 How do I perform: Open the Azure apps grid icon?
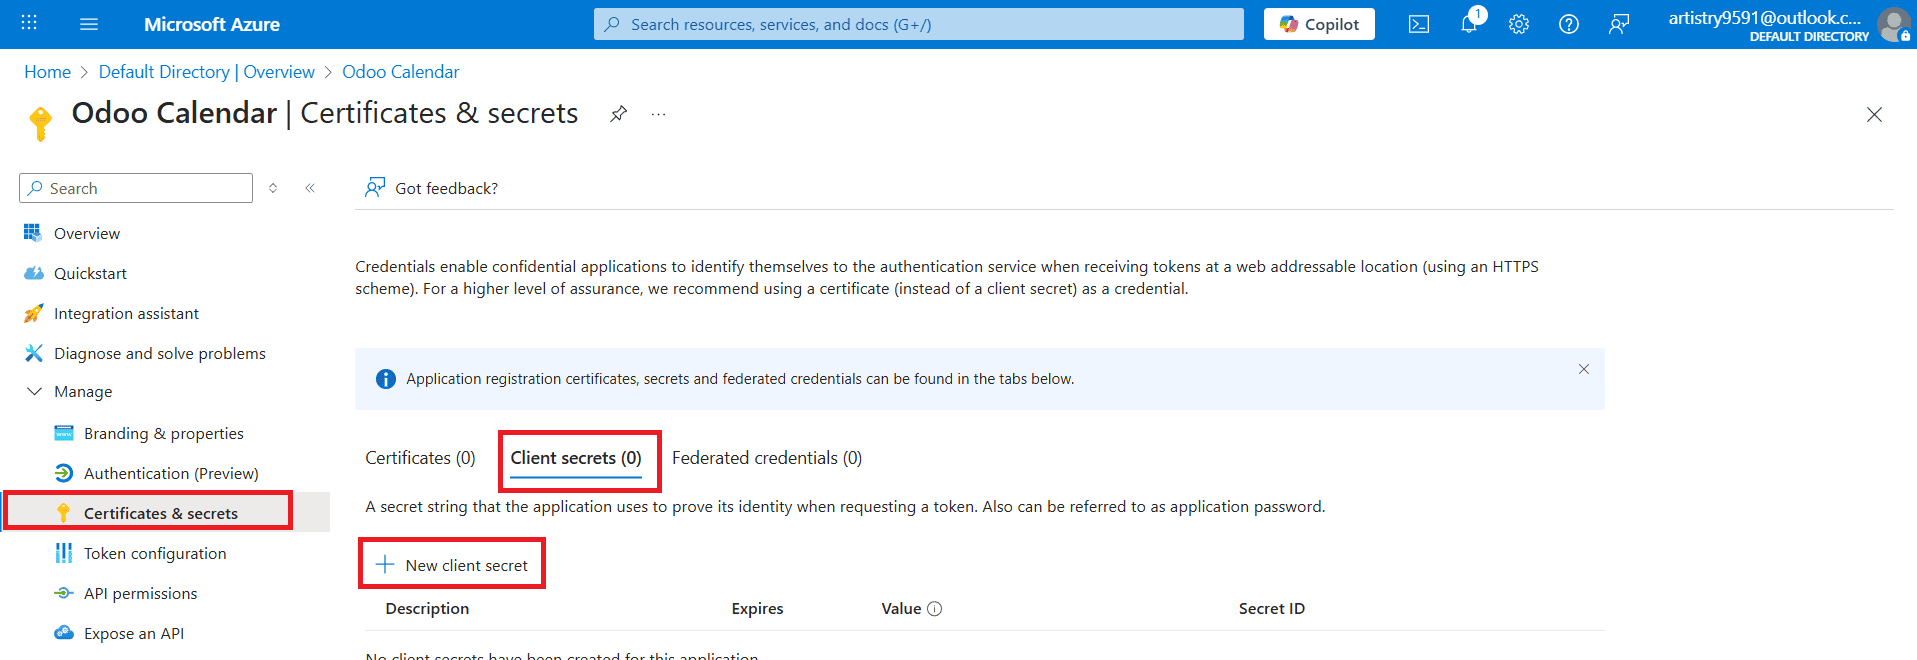click(29, 23)
